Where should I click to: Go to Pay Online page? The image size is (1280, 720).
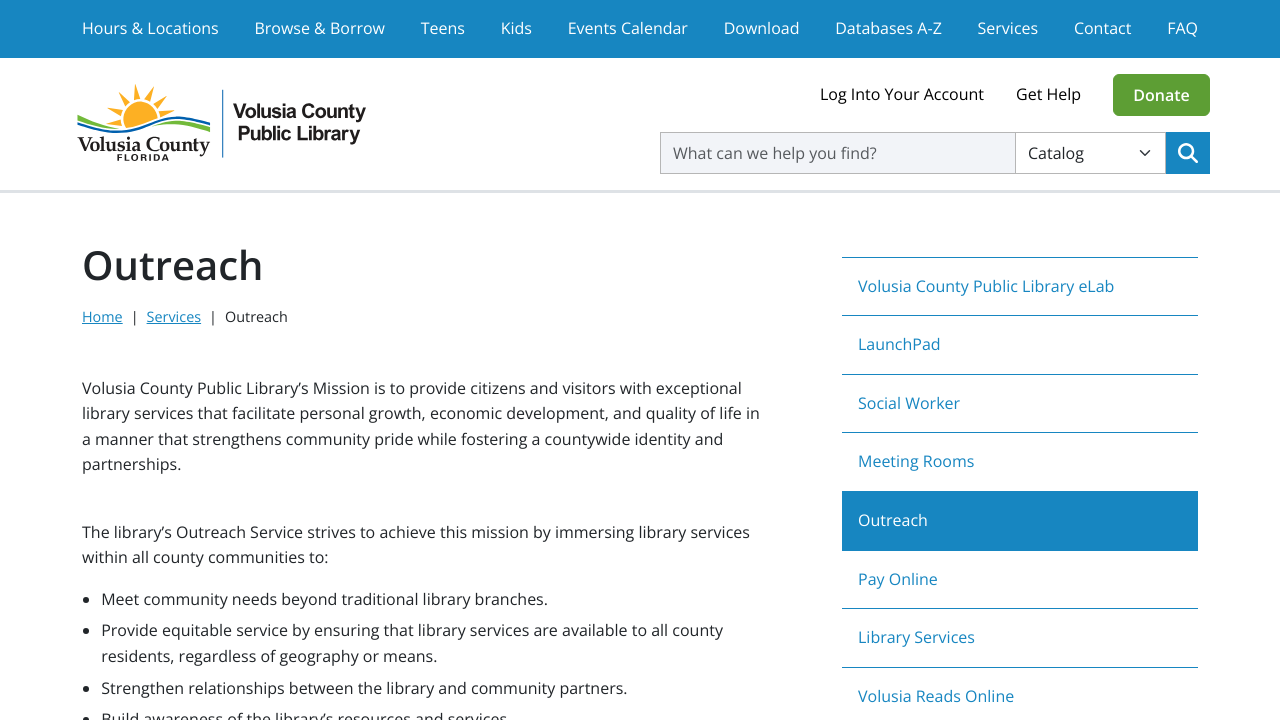(x=897, y=578)
